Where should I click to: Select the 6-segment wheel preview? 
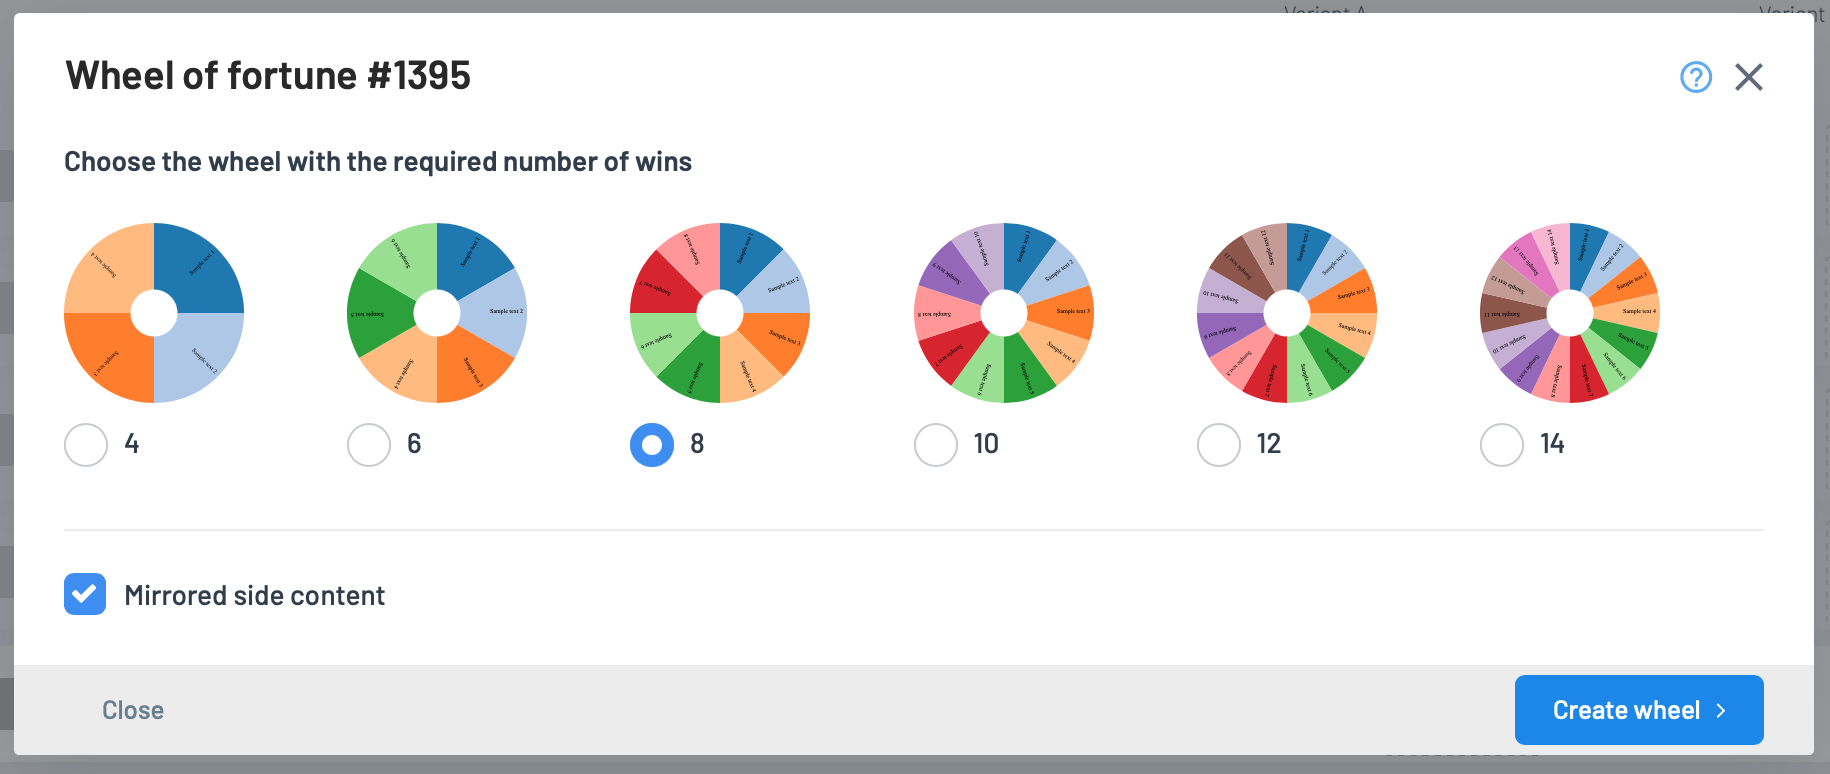click(437, 313)
